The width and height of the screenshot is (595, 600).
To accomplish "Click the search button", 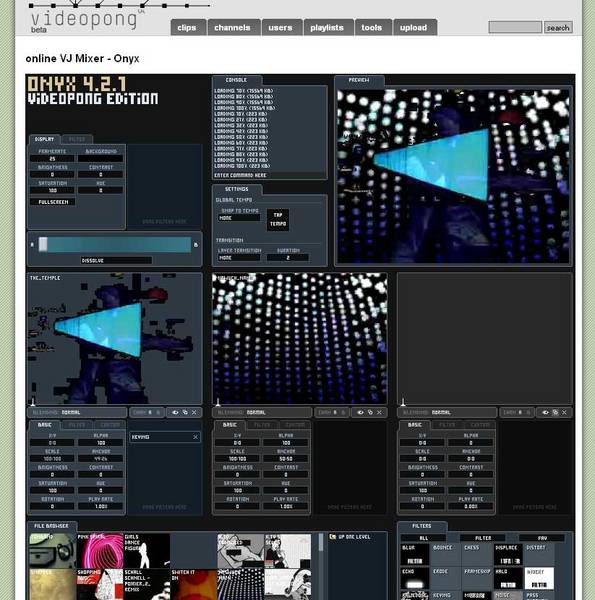I will pos(558,28).
